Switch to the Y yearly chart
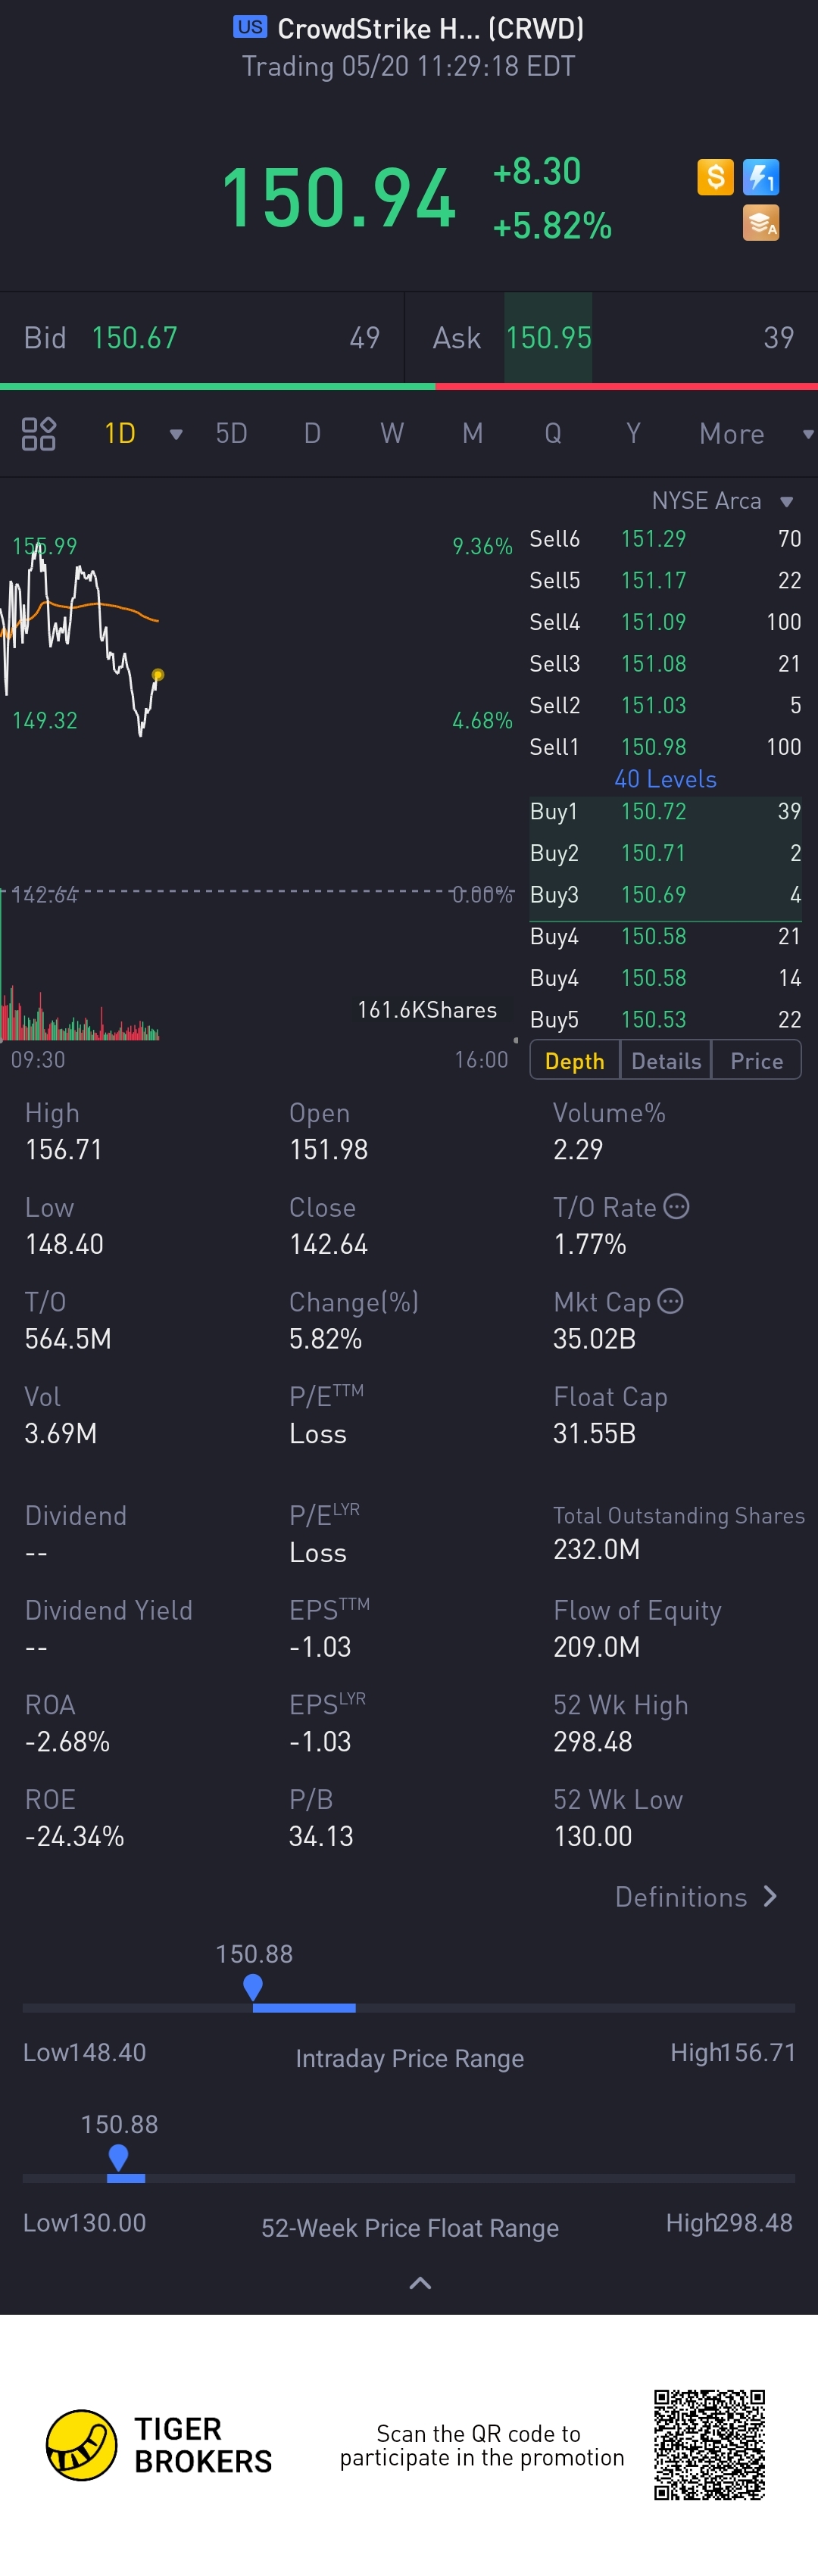 pos(633,434)
